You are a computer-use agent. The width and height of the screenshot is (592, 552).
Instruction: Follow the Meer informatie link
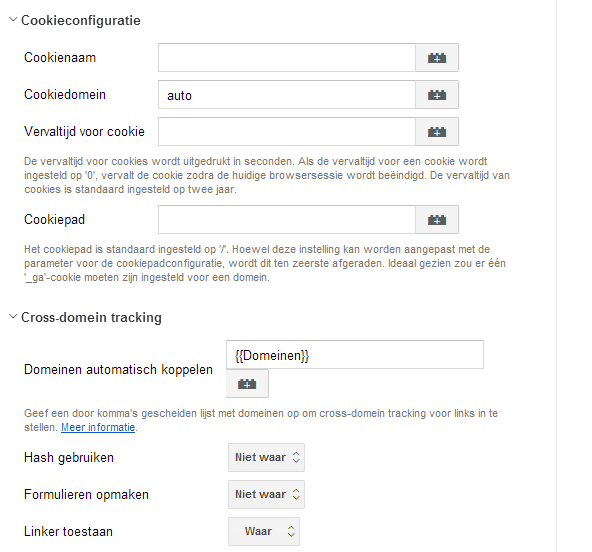coord(98,427)
